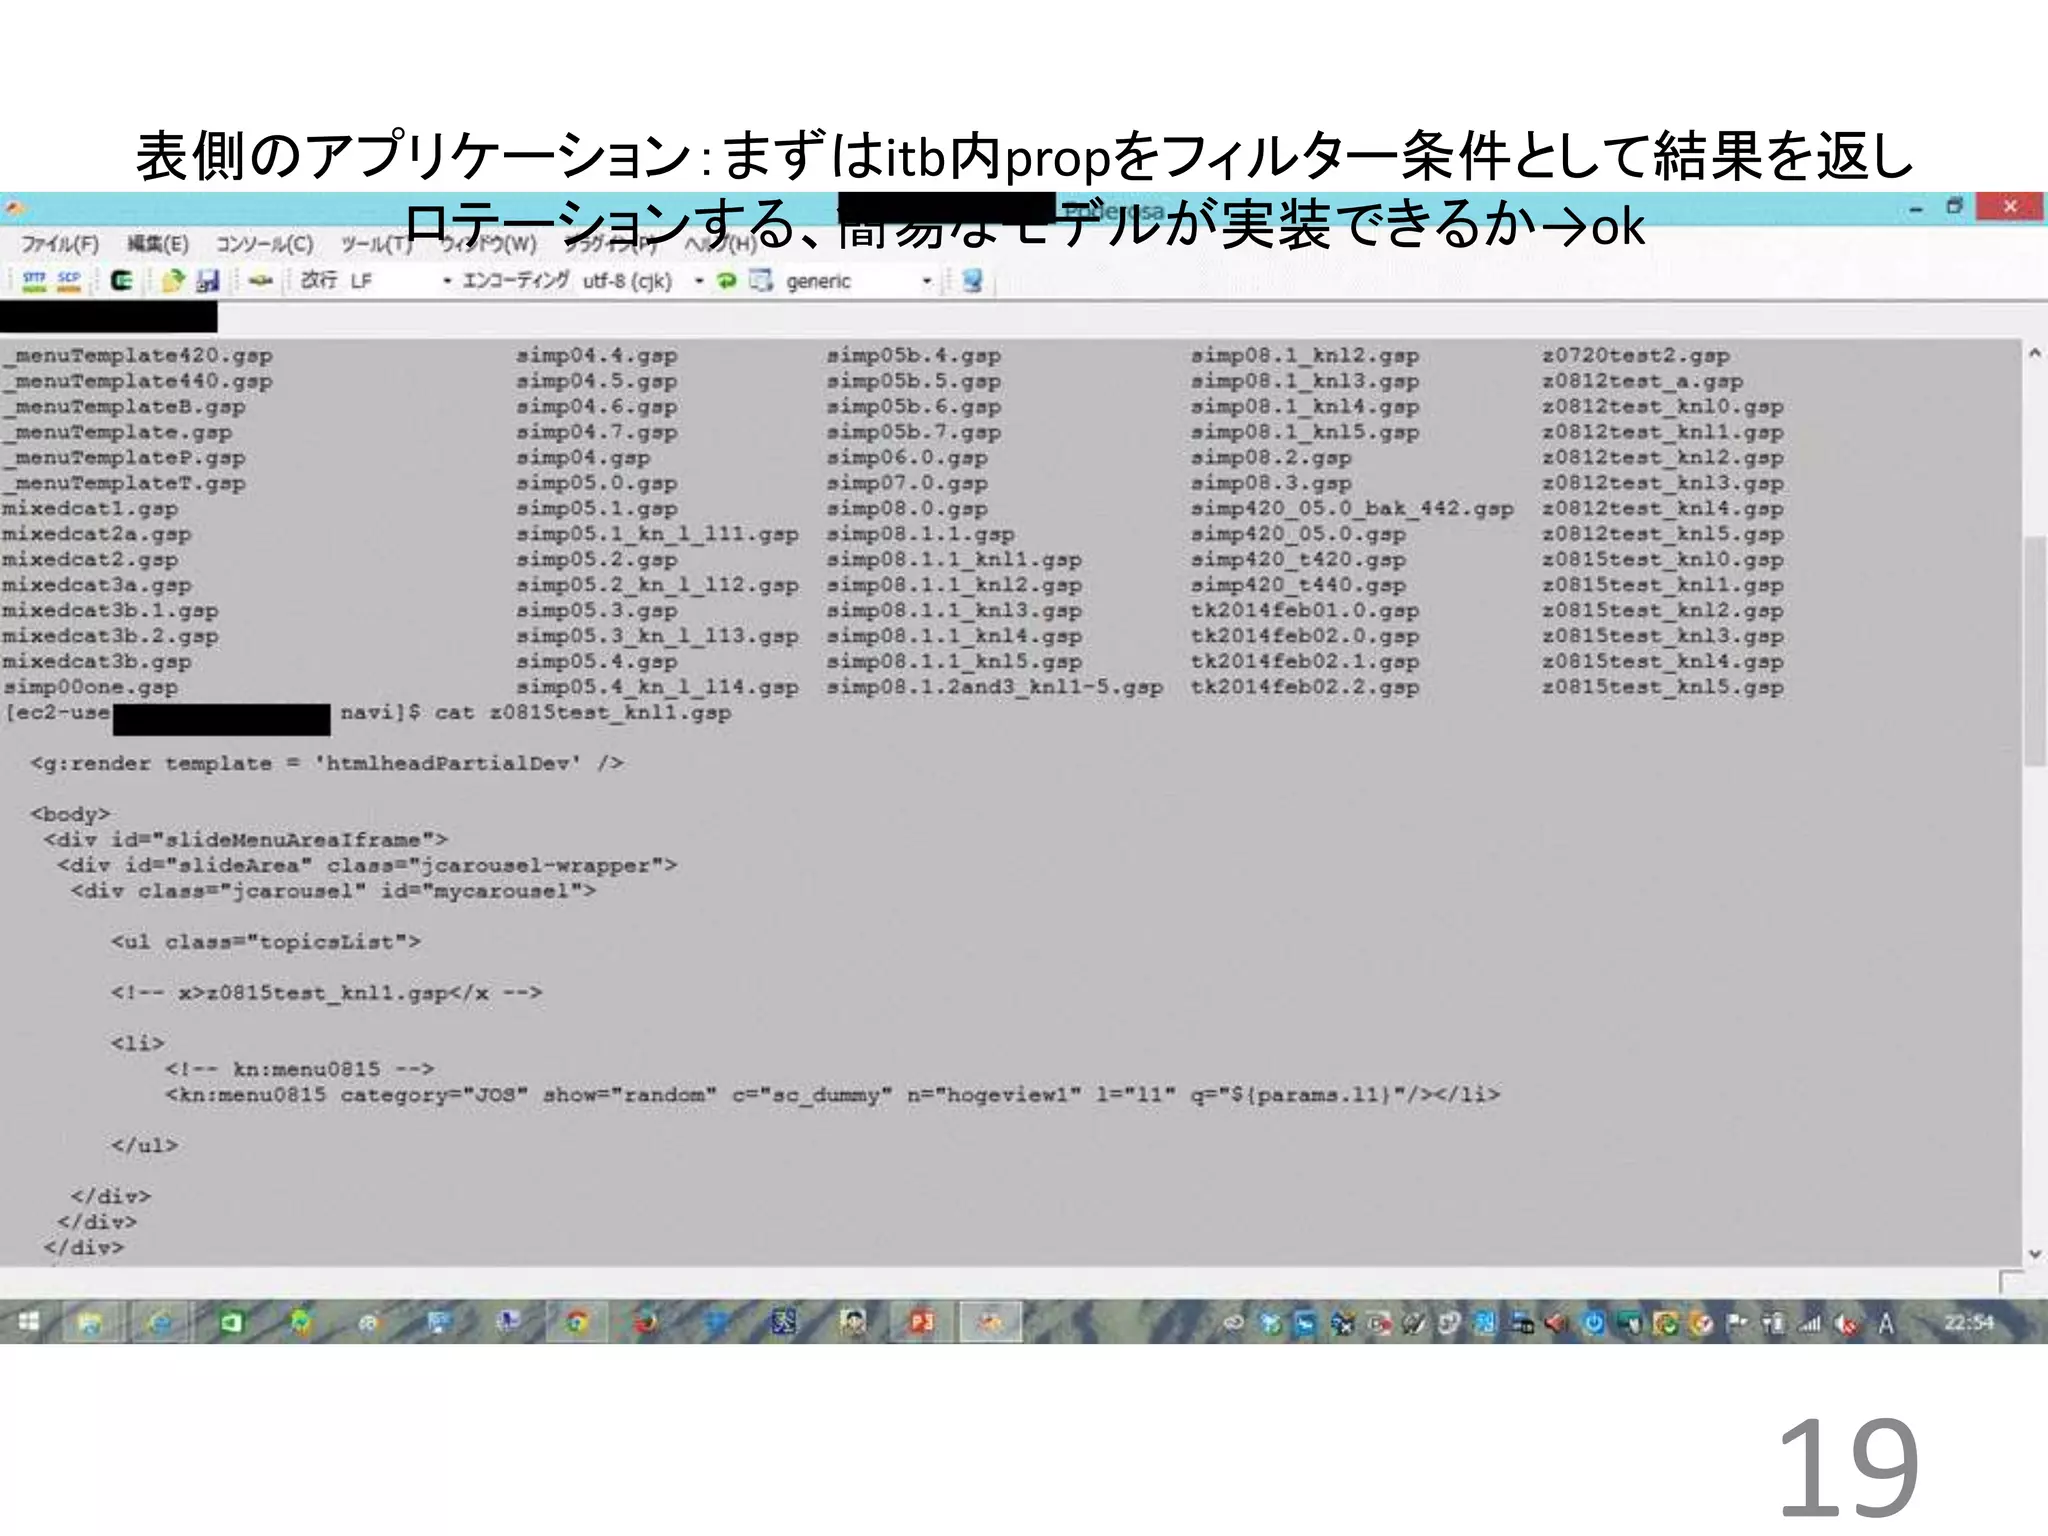This screenshot has height=1536, width=2048.
Task: Click the floppy disk save icon
Action: click(x=207, y=281)
